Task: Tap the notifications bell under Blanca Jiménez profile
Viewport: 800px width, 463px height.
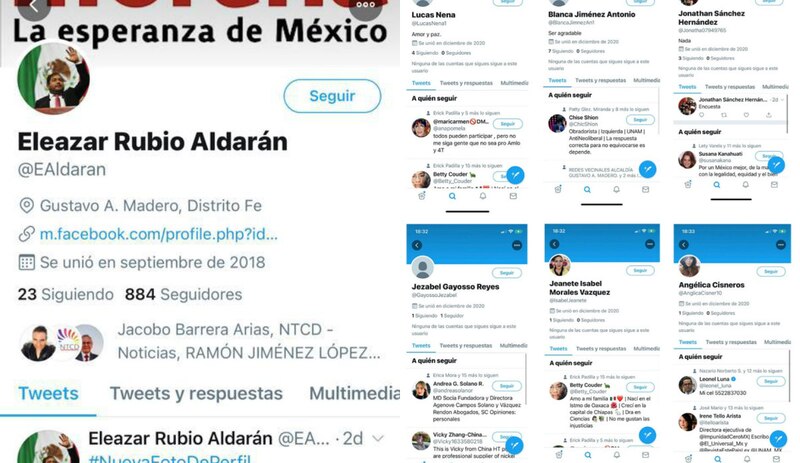Action: (x=616, y=189)
